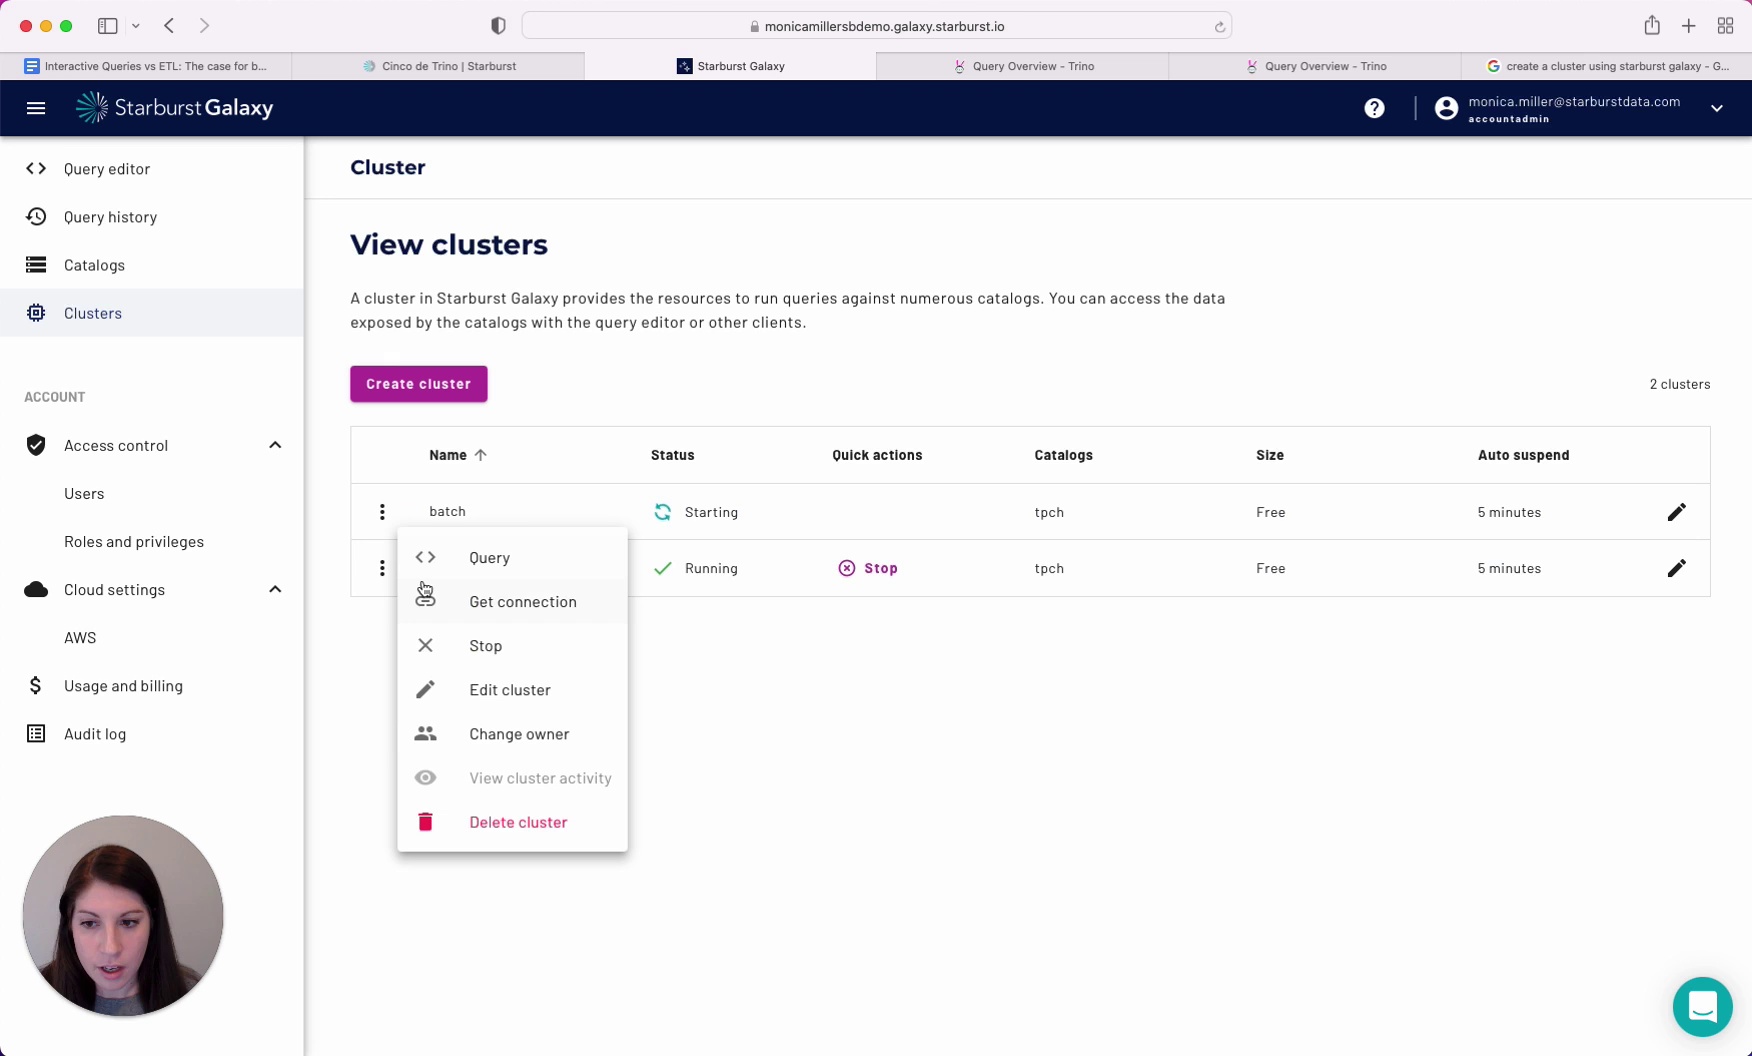
Task: Choose Get connection from context menu
Action: click(x=512, y=601)
